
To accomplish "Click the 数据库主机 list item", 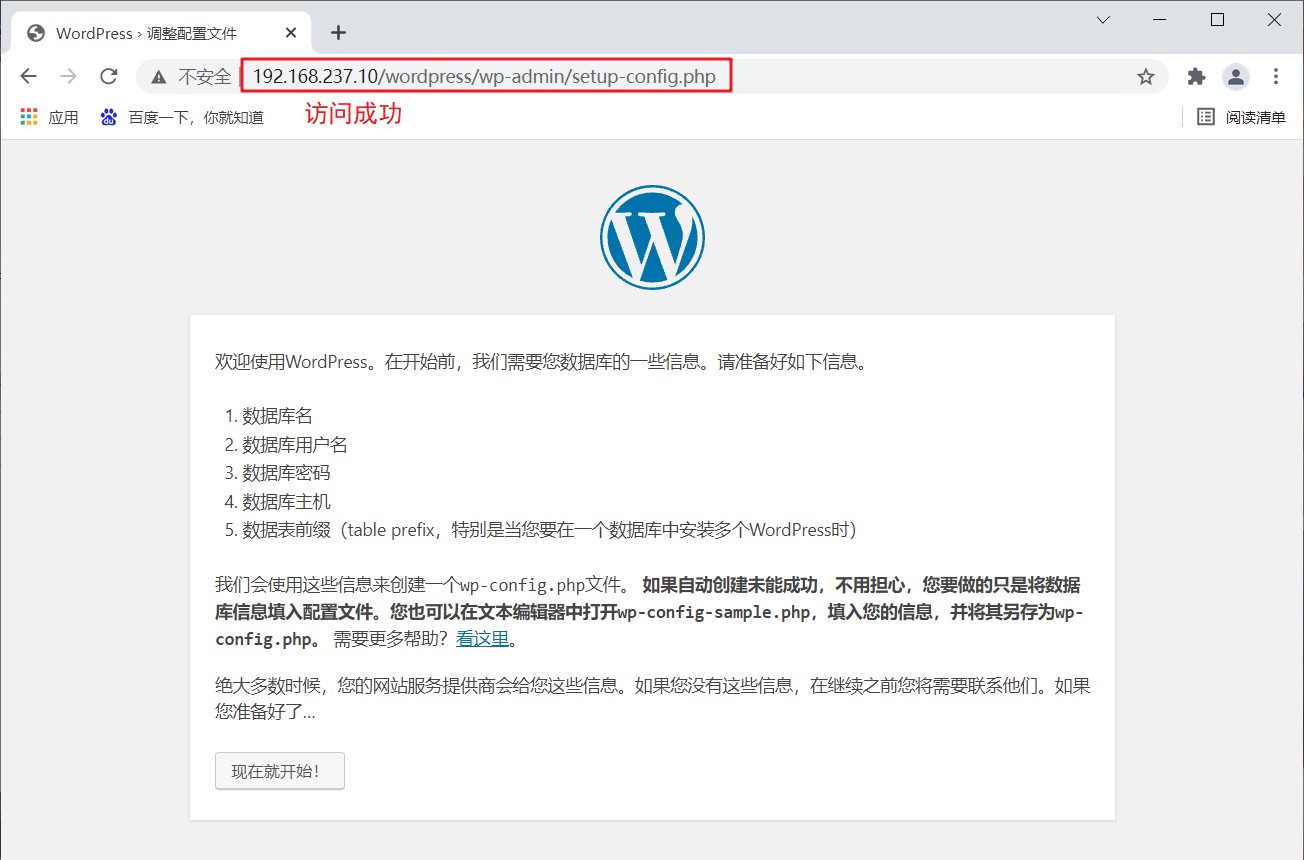I will tap(286, 501).
